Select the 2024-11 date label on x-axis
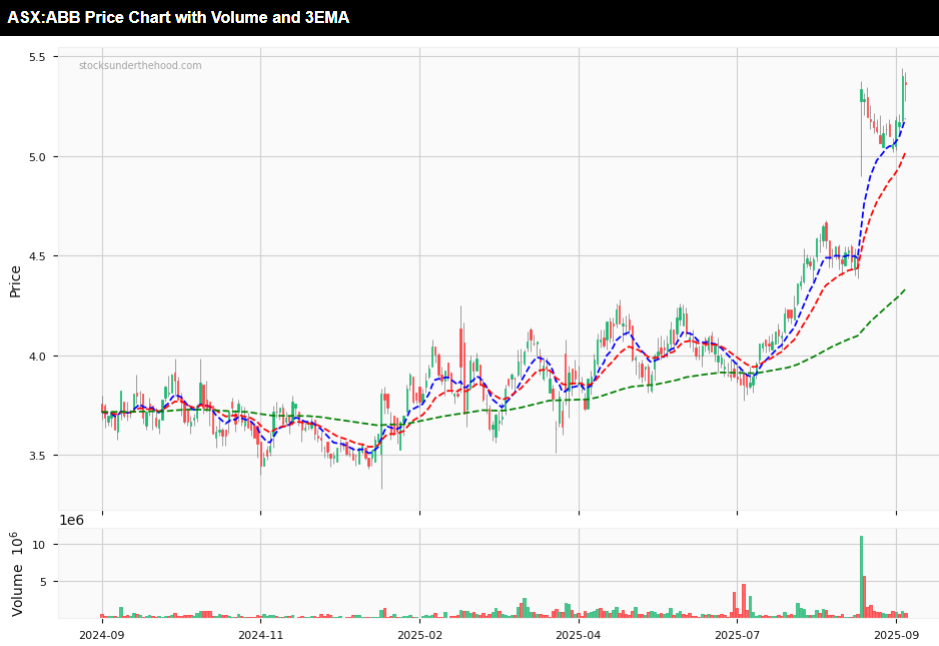This screenshot has height=646, width=939. click(x=260, y=634)
